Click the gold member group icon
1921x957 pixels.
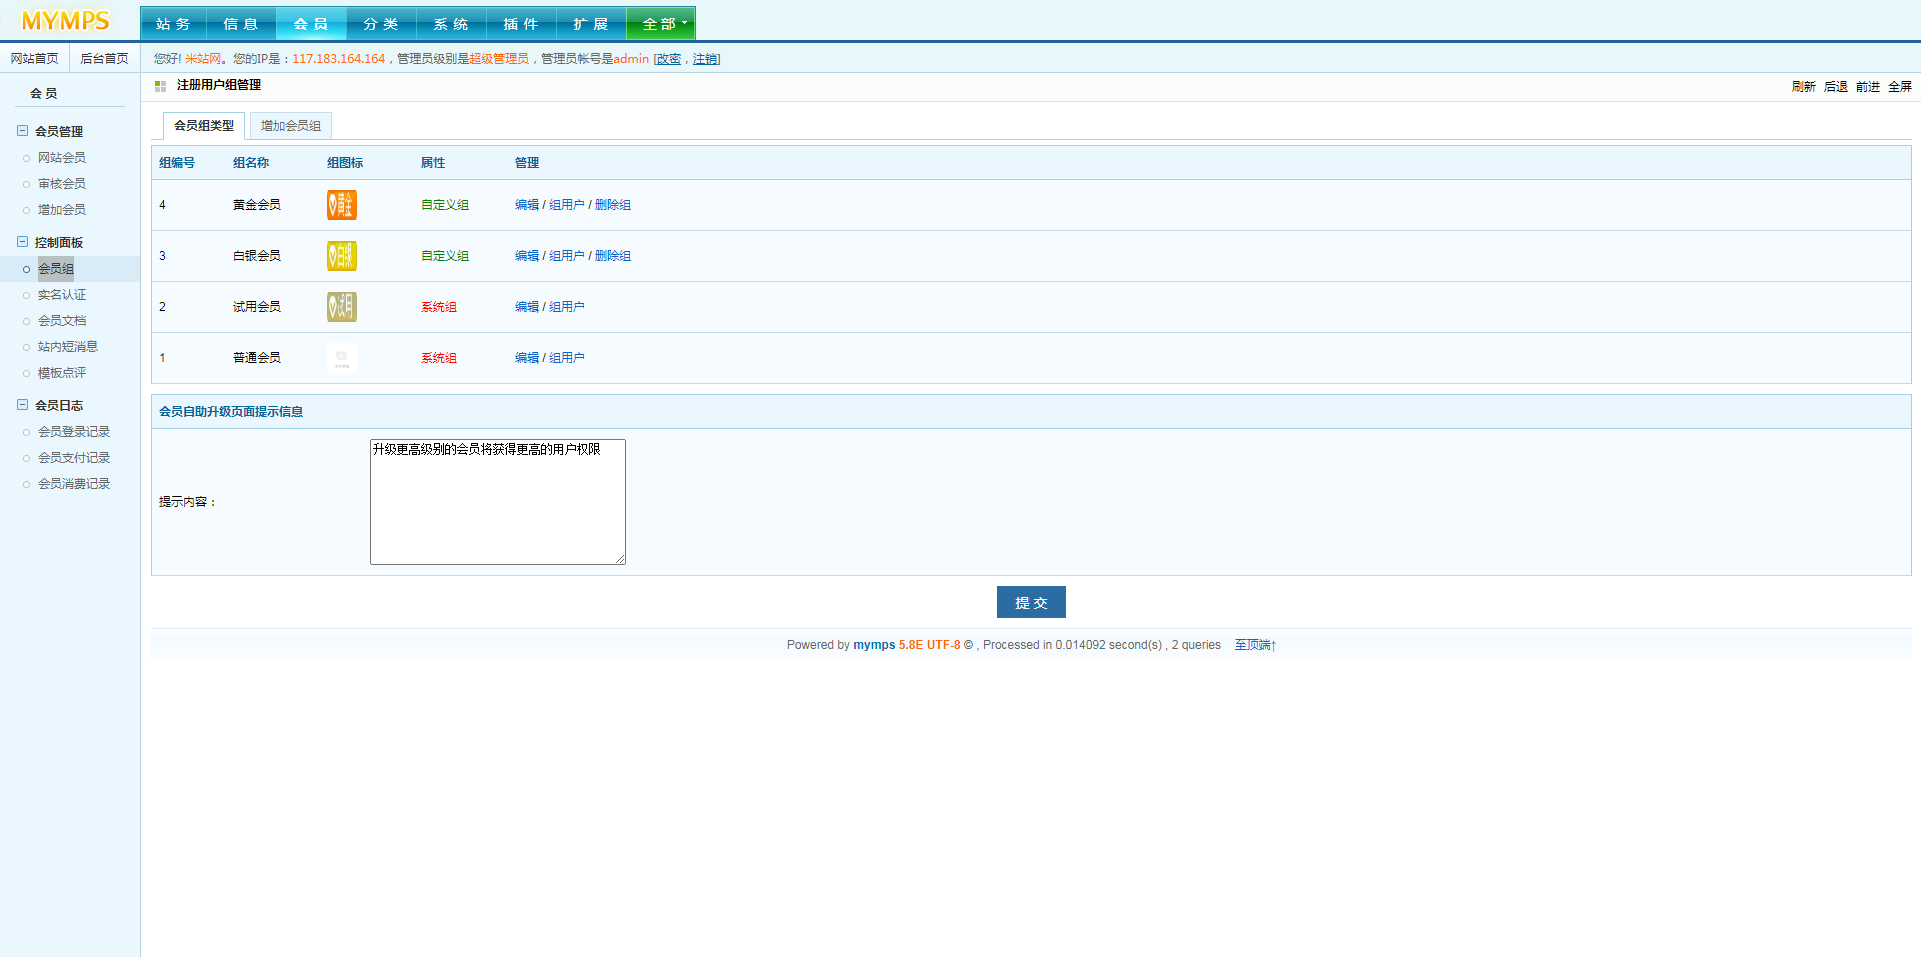[x=341, y=205]
